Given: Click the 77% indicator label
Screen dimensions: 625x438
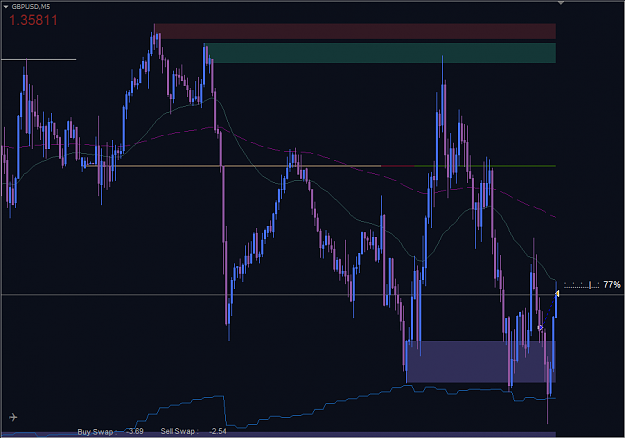Looking at the screenshot, I should click(x=612, y=285).
